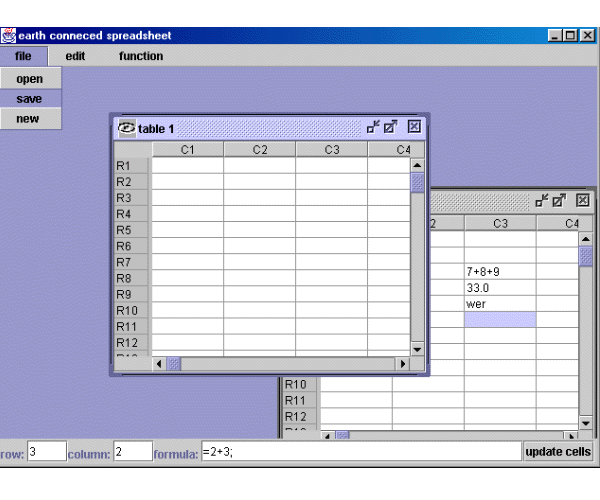This screenshot has width=600, height=500.
Task: Click background table vertical scrollbar thumb
Action: (x=586, y=256)
